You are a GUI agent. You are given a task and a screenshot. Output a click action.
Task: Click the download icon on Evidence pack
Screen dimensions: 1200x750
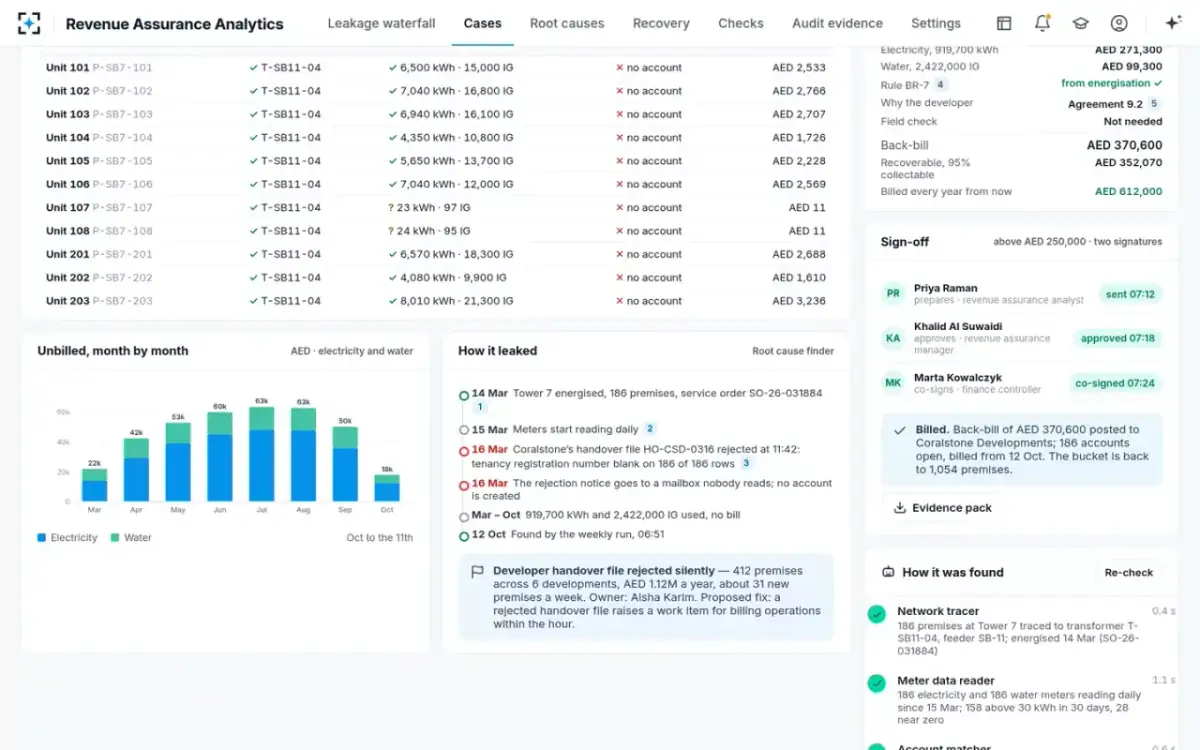click(x=899, y=508)
